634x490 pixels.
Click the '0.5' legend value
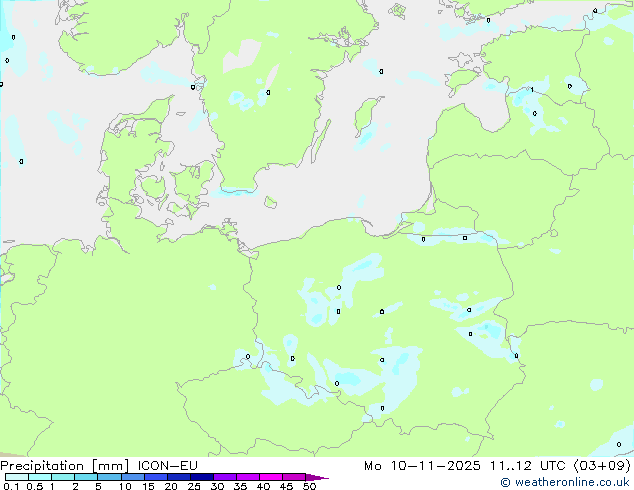pyautogui.click(x=35, y=486)
